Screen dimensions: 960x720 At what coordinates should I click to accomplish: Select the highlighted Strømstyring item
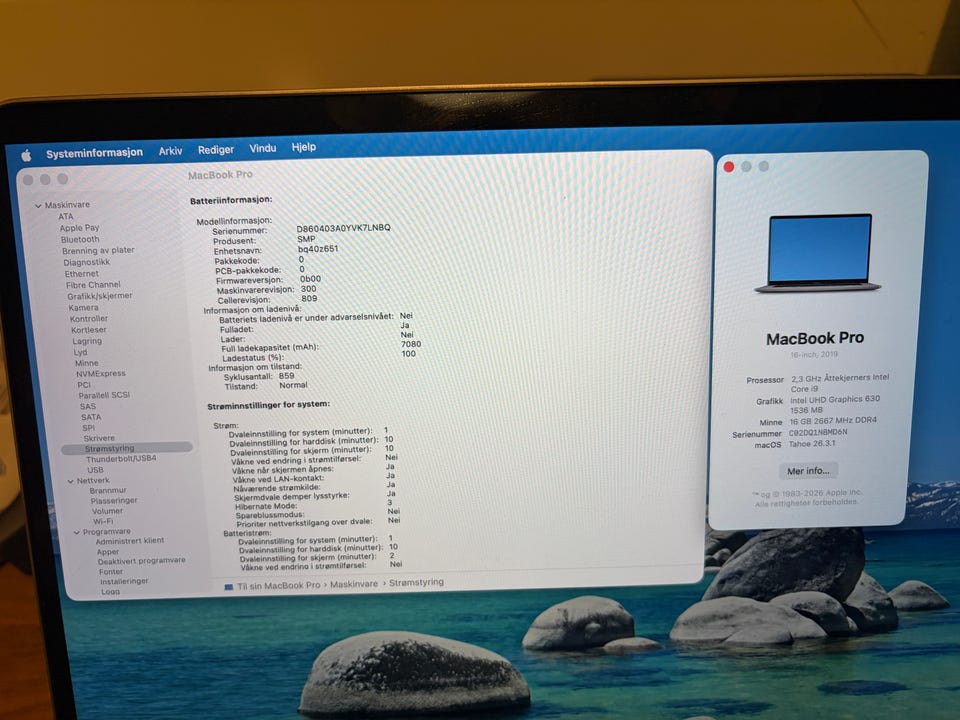coord(127,448)
